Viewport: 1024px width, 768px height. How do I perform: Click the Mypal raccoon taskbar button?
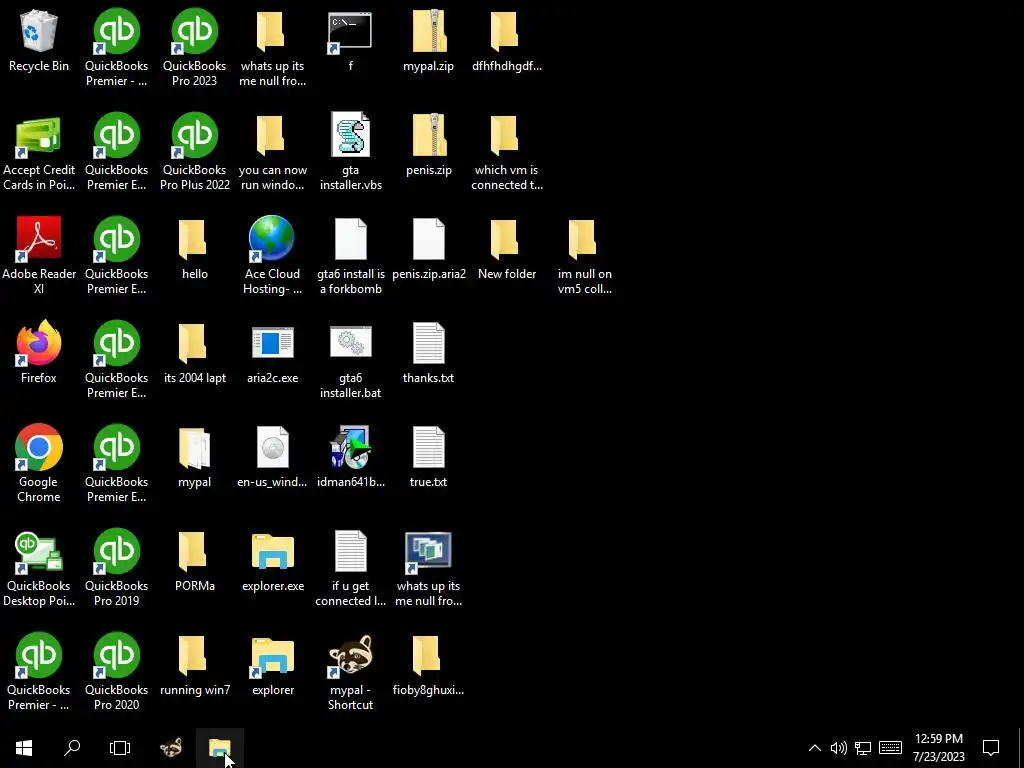171,748
